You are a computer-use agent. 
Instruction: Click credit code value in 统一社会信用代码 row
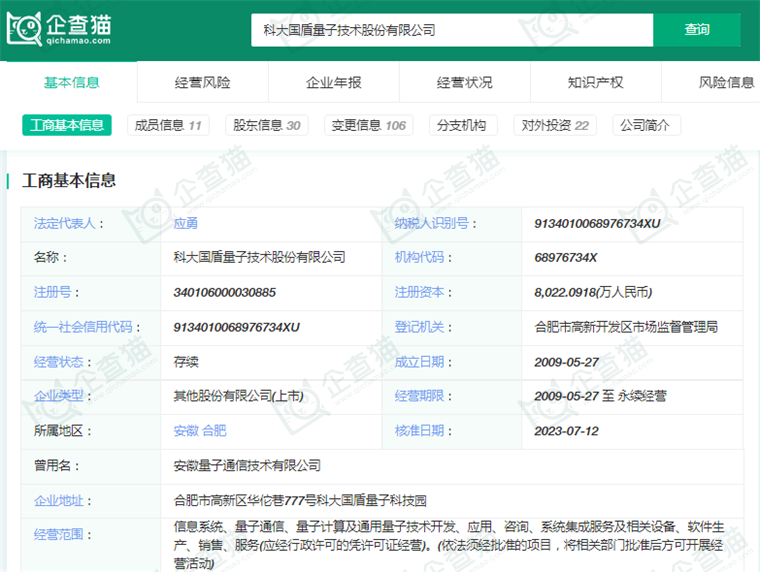(x=237, y=327)
